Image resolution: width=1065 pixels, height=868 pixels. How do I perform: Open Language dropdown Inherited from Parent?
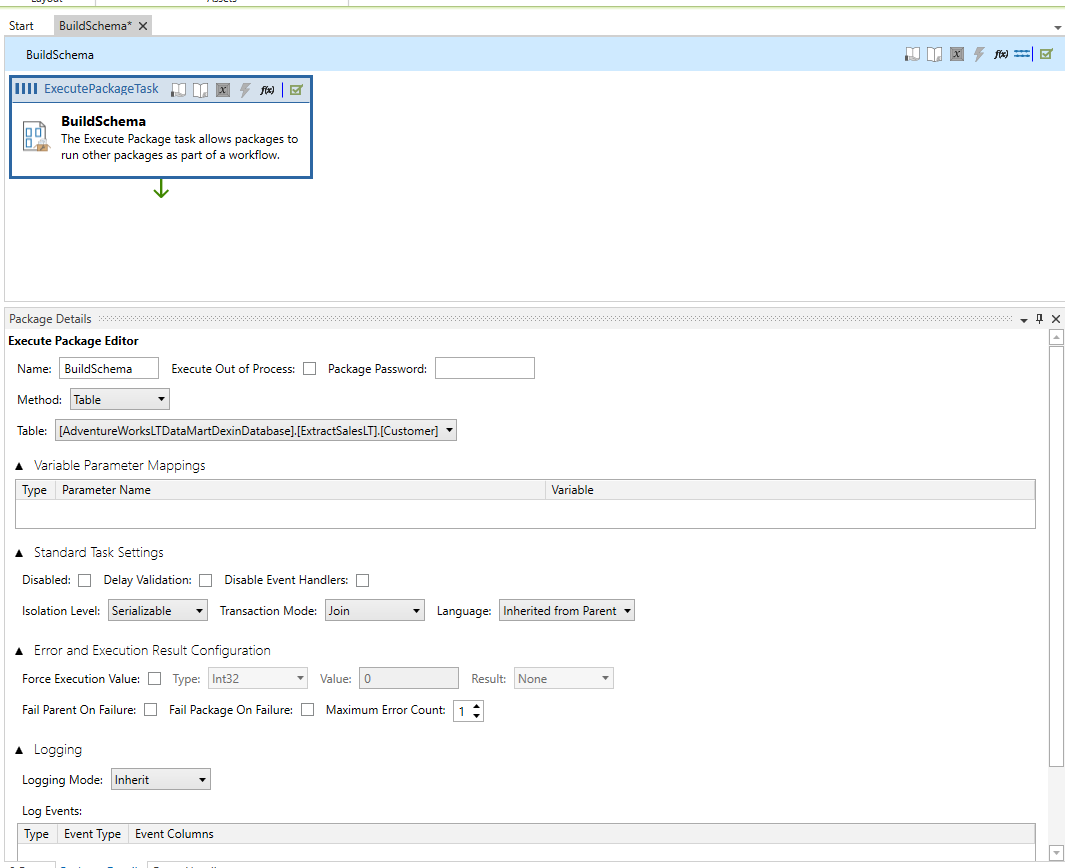tap(567, 611)
